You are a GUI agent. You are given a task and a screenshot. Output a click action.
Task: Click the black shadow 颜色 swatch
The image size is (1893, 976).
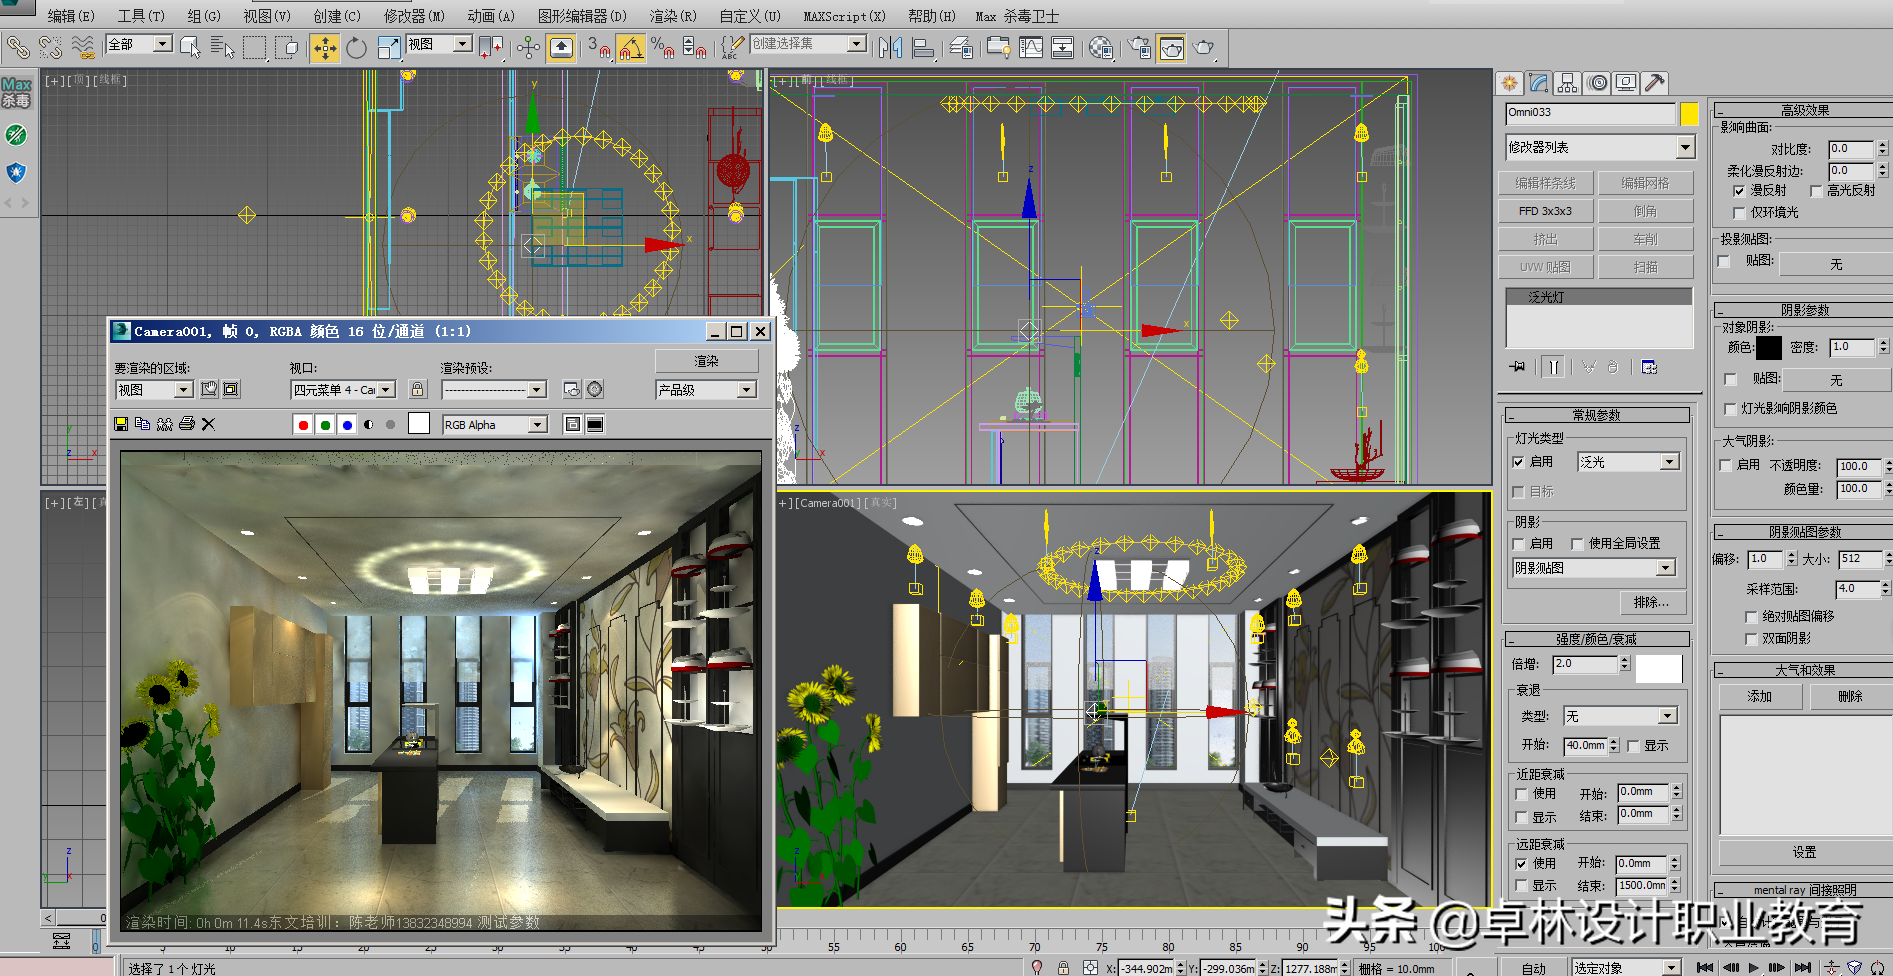[x=1769, y=347]
